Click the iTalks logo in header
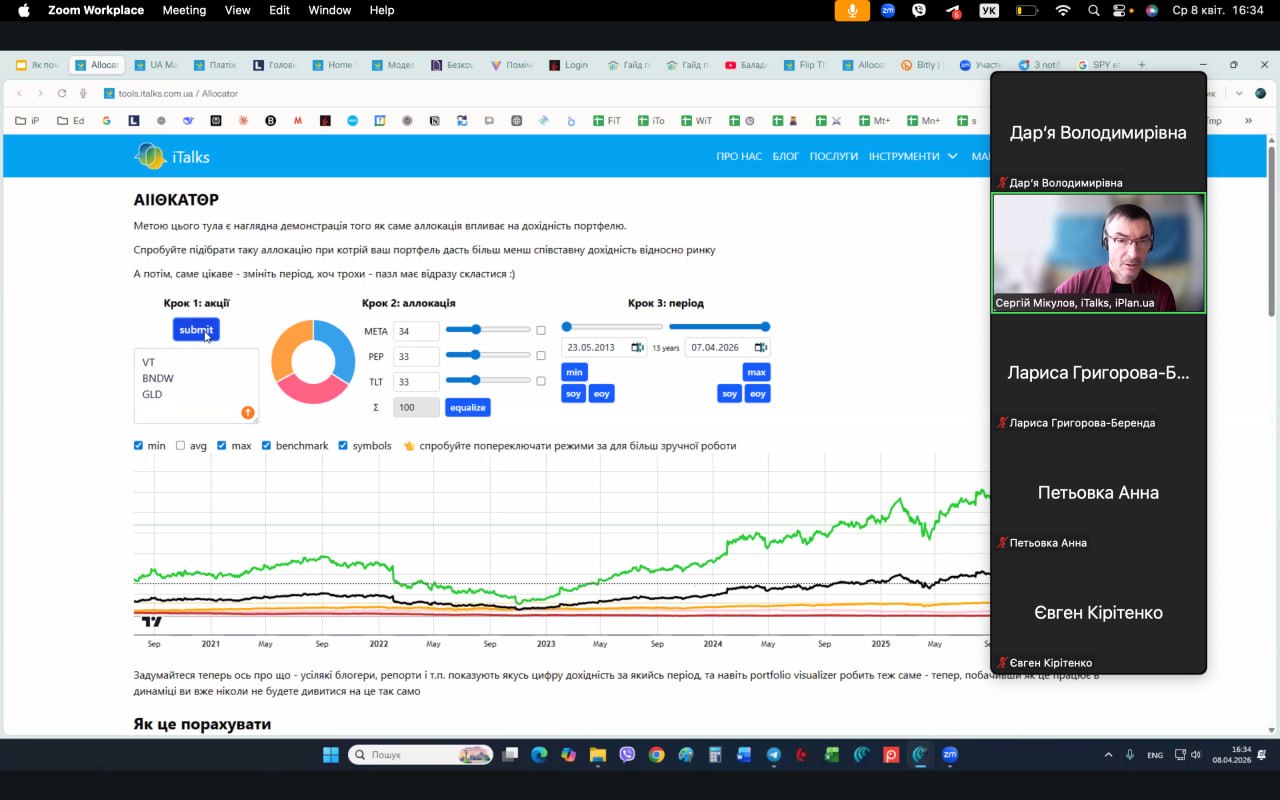This screenshot has width=1280, height=800. click(172, 156)
